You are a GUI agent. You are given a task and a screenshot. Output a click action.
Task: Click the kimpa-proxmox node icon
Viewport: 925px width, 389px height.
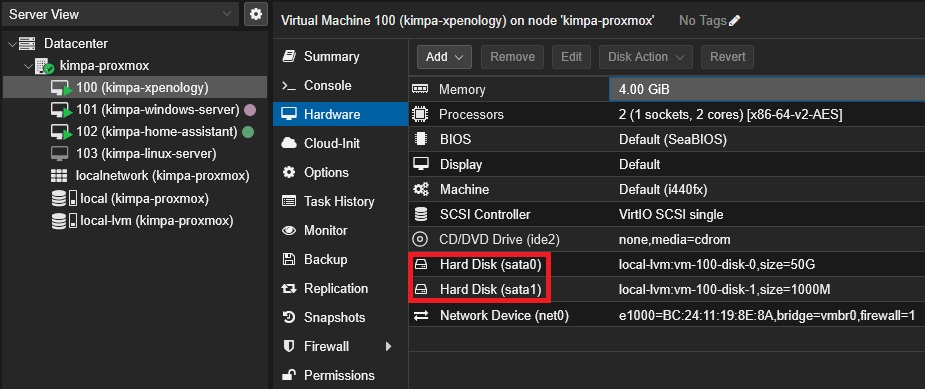pos(45,66)
